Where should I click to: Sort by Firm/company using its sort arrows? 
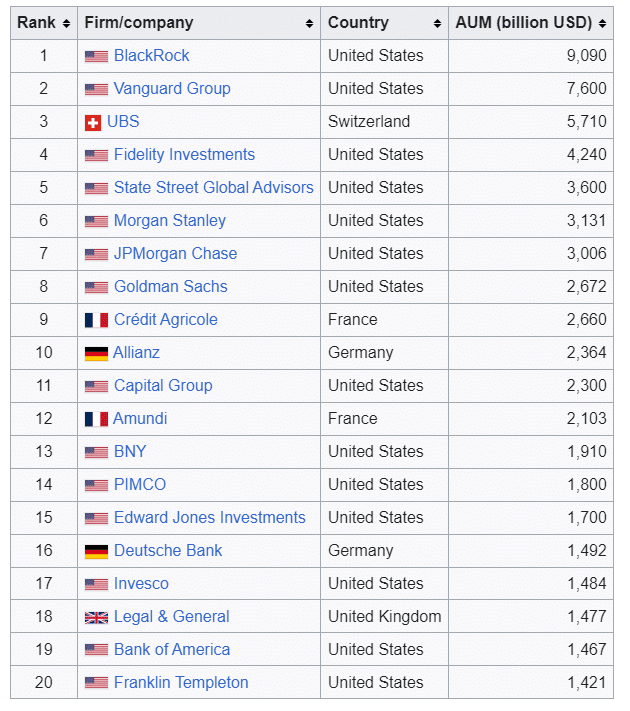(x=309, y=23)
